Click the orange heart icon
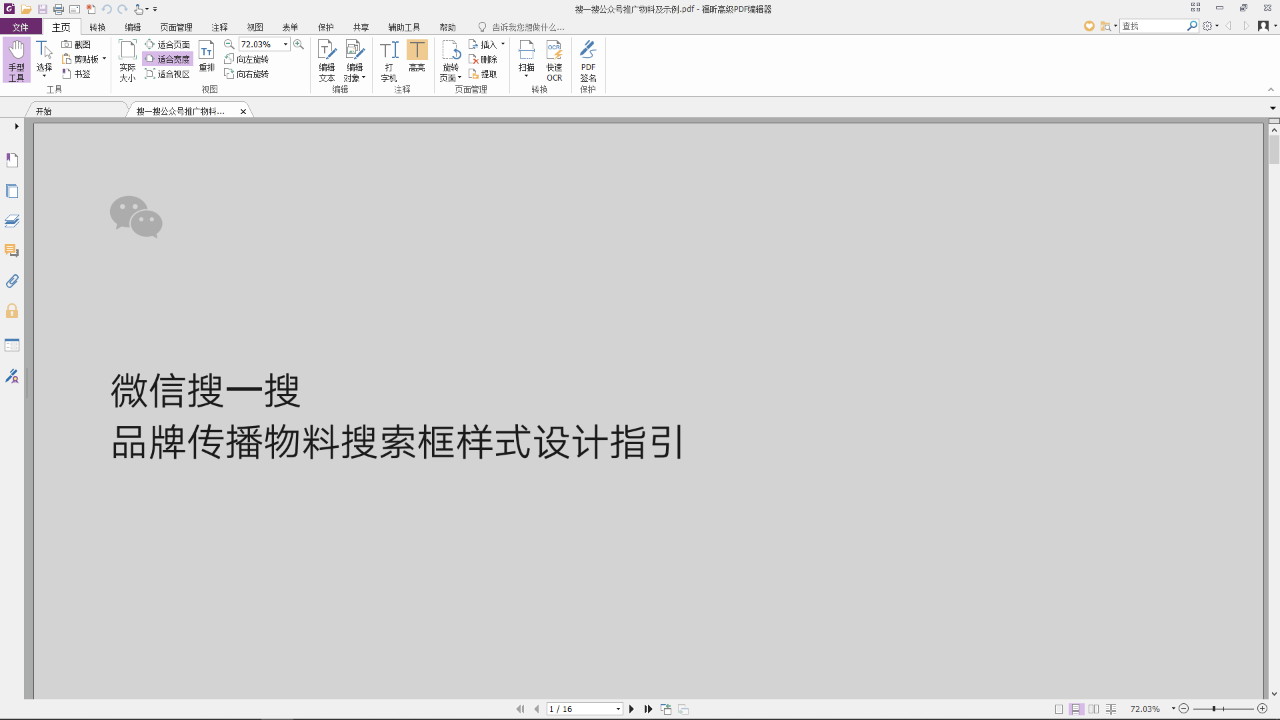1280x720 pixels. [x=1090, y=26]
